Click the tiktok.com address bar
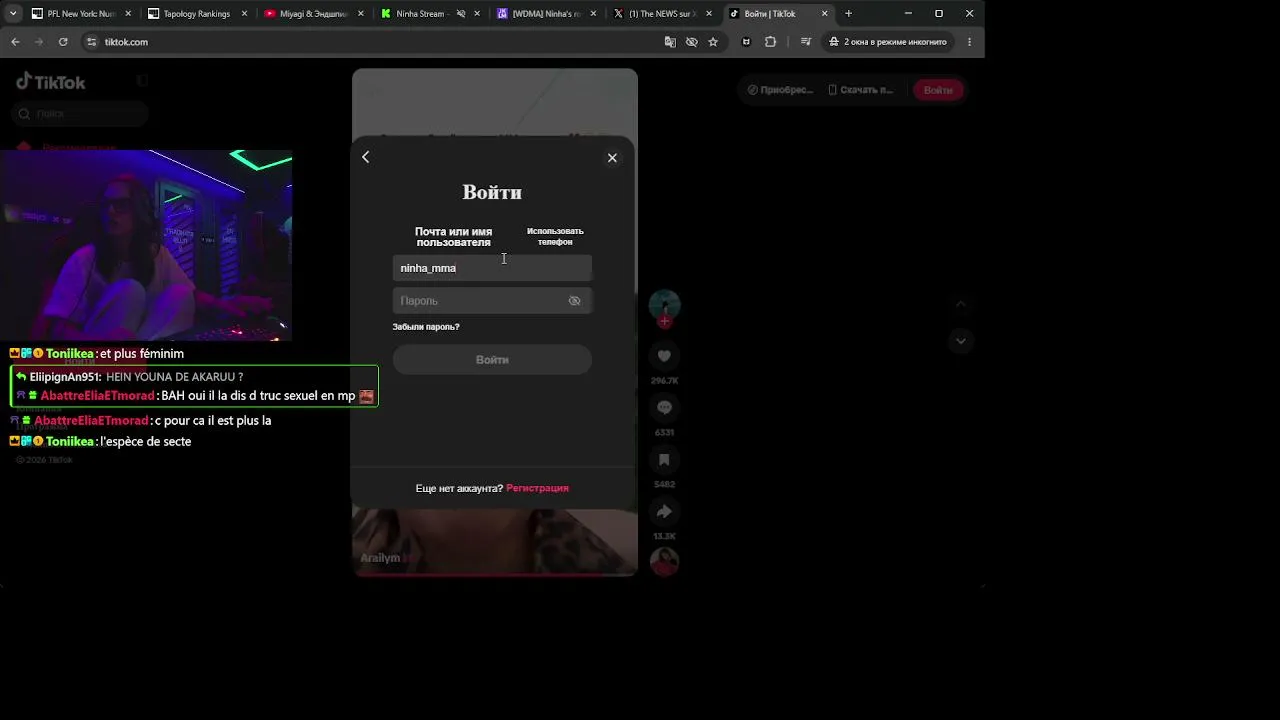Screen dimensions: 1280x720 point(380,42)
